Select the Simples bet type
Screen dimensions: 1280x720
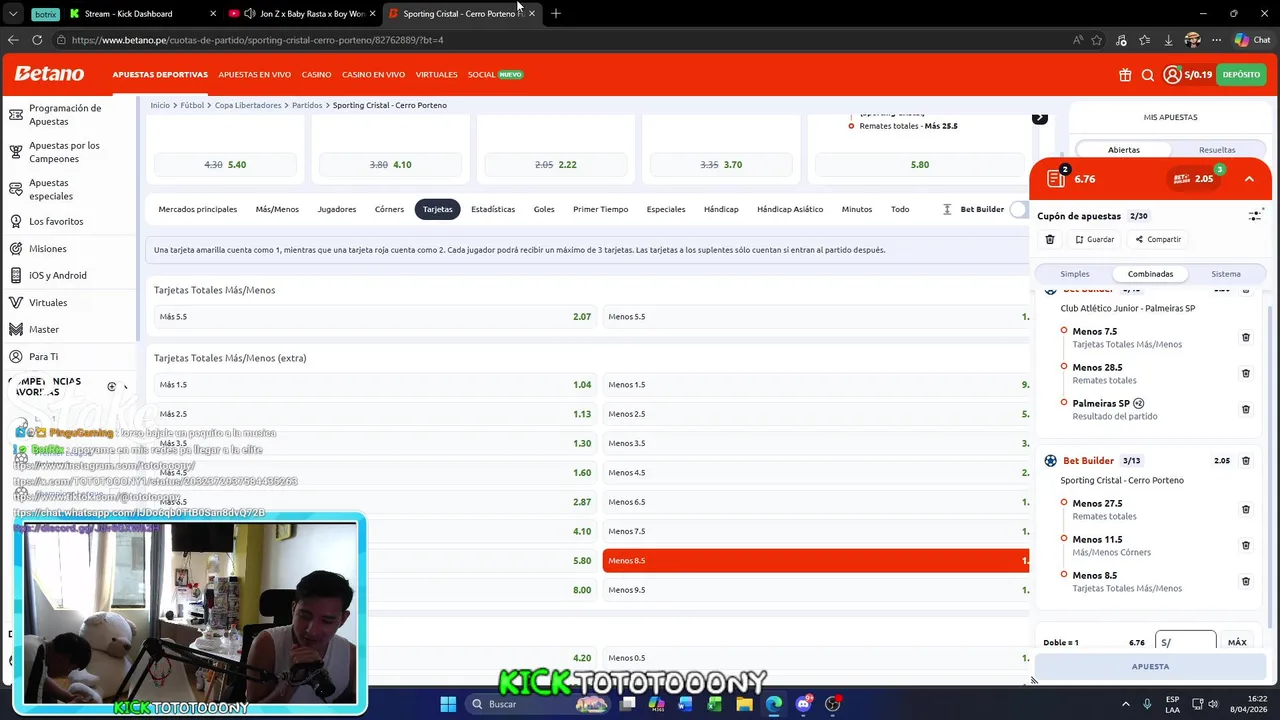pyautogui.click(x=1075, y=274)
